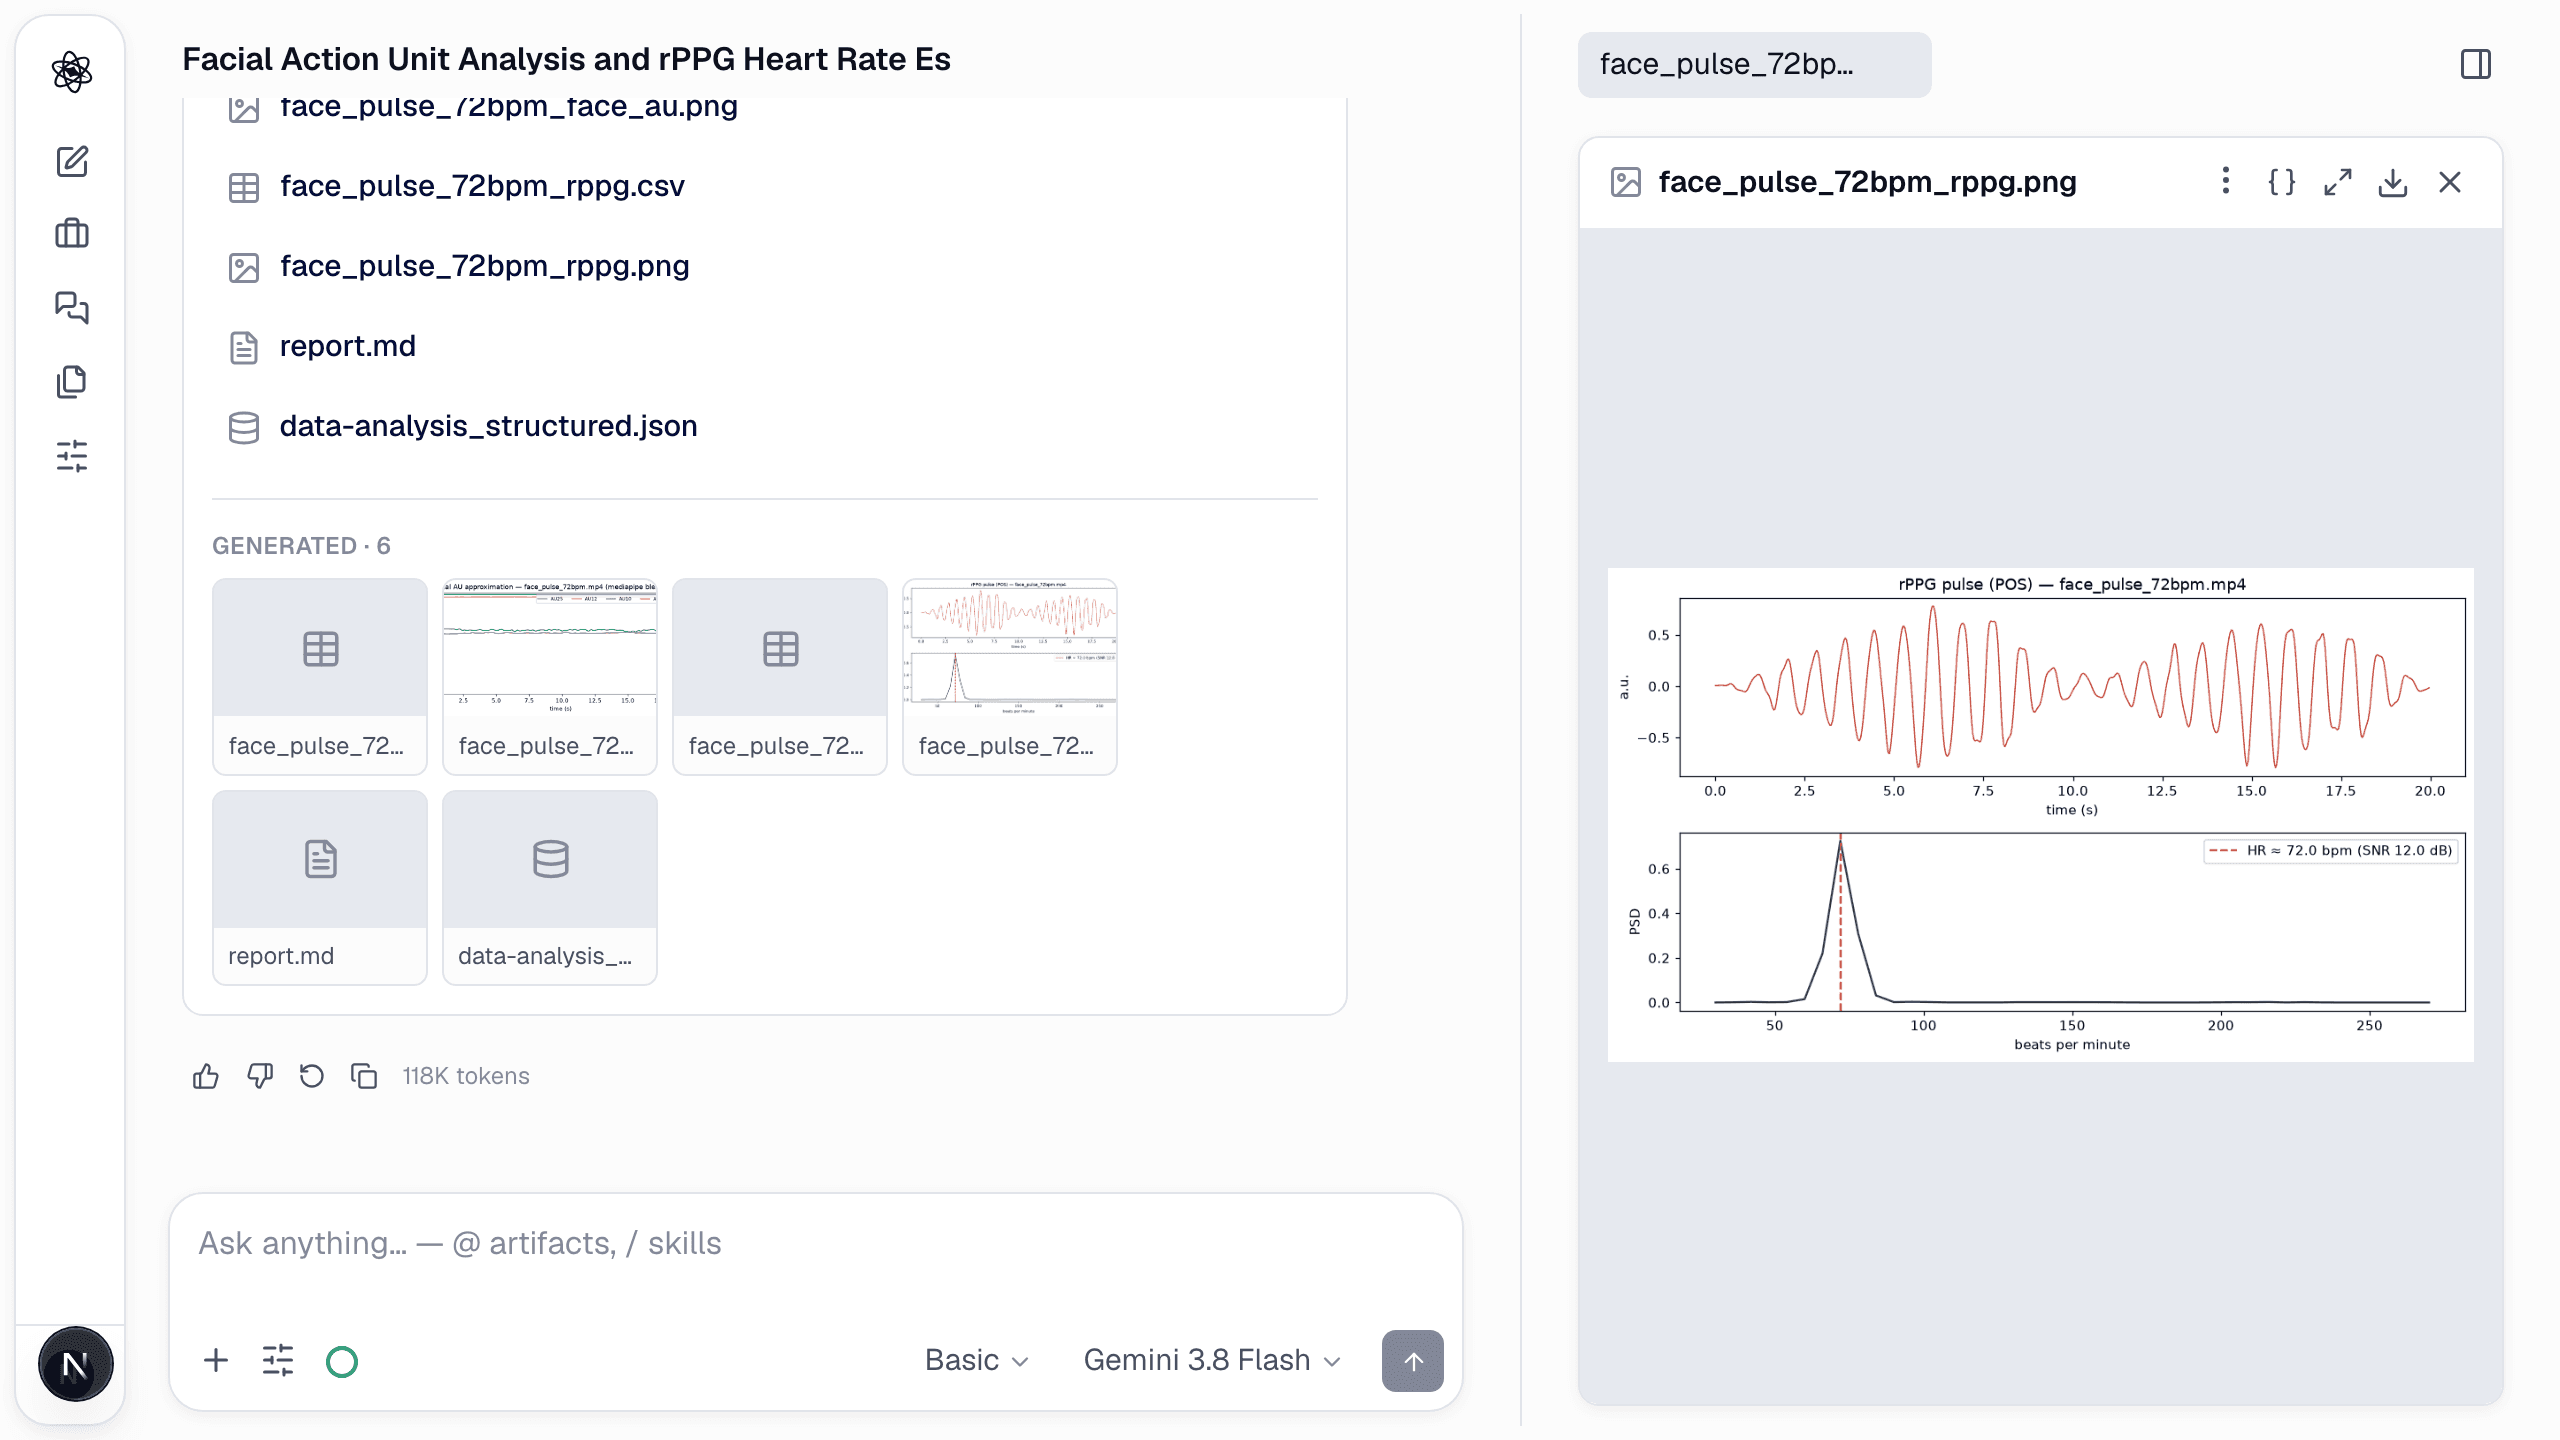The width and height of the screenshot is (2560, 1440).
Task: Open the Gemini 3.8 Flash model dropdown
Action: click(1212, 1360)
